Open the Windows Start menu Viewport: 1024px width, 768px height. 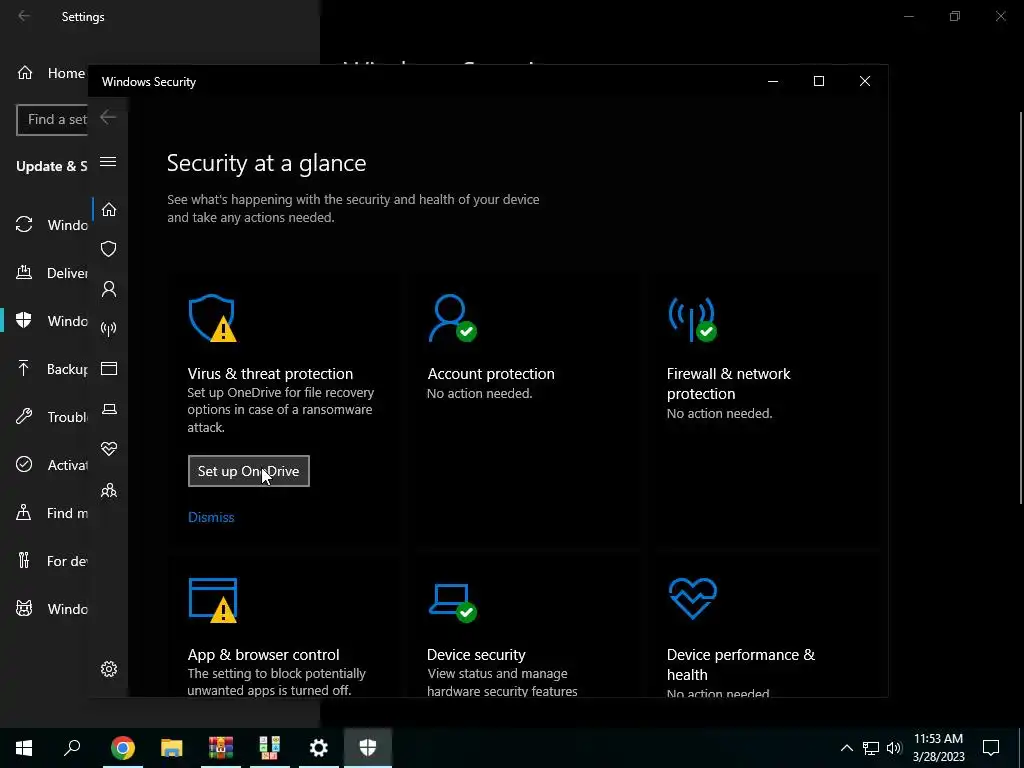click(24, 747)
